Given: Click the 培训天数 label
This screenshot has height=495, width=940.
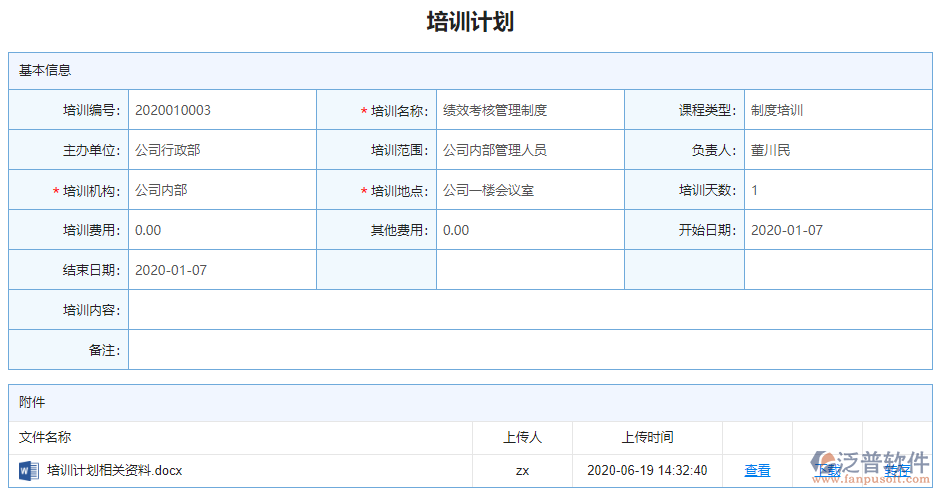Looking at the screenshot, I should (707, 190).
